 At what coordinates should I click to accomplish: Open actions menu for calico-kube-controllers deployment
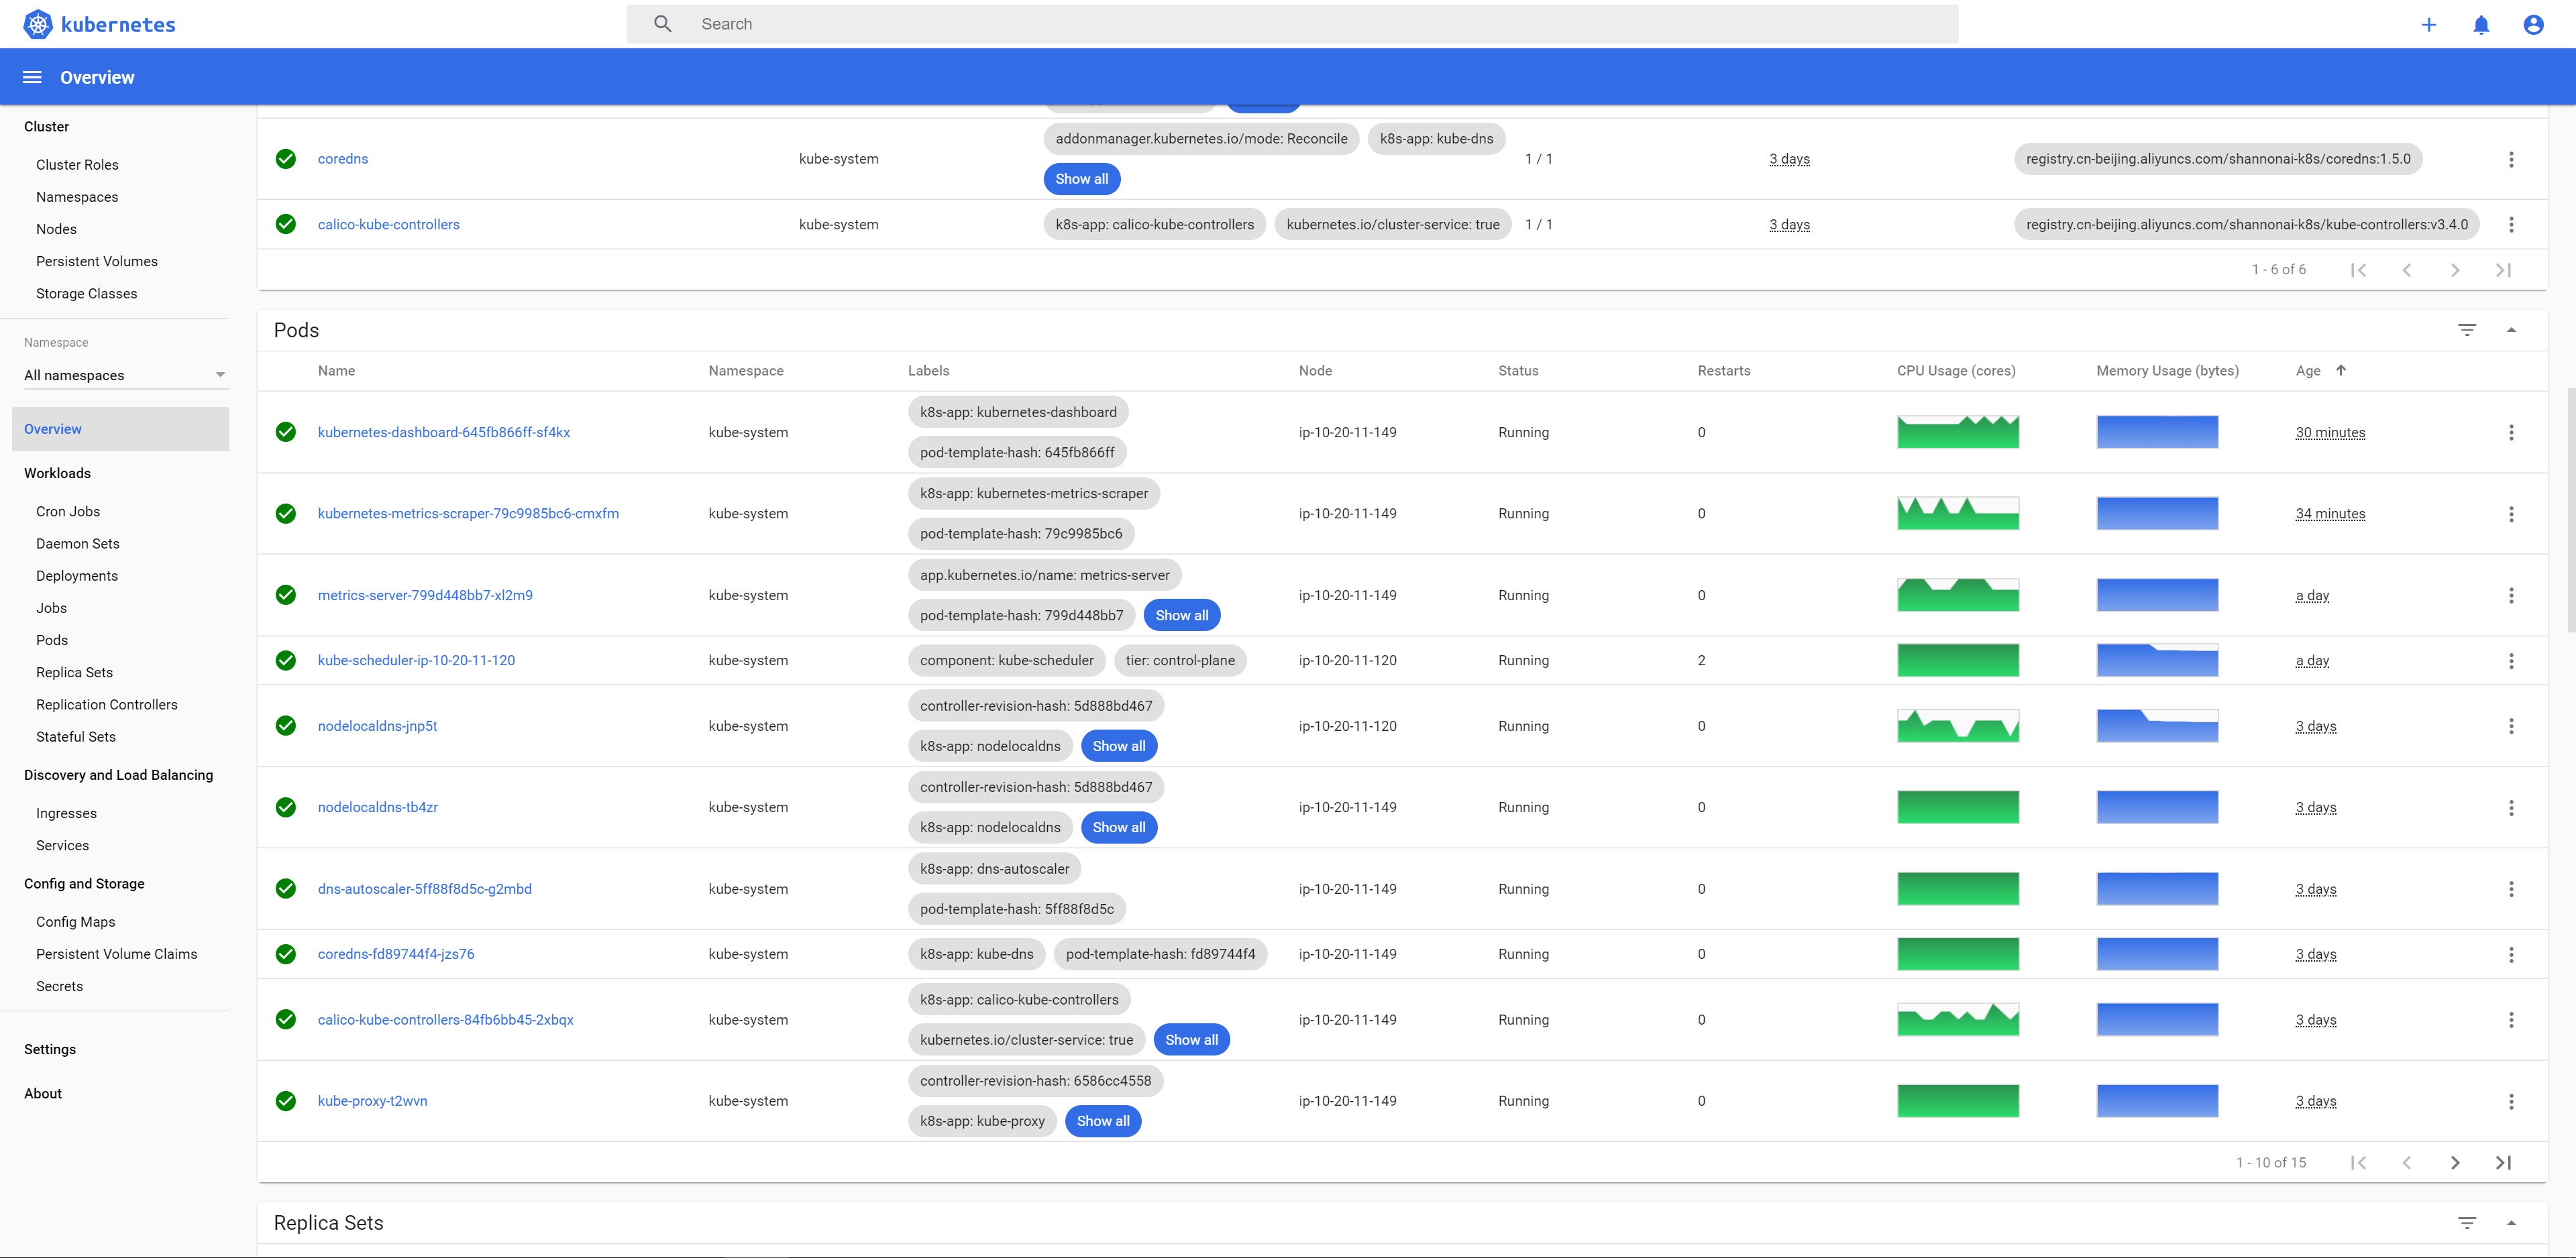pyautogui.click(x=2511, y=224)
